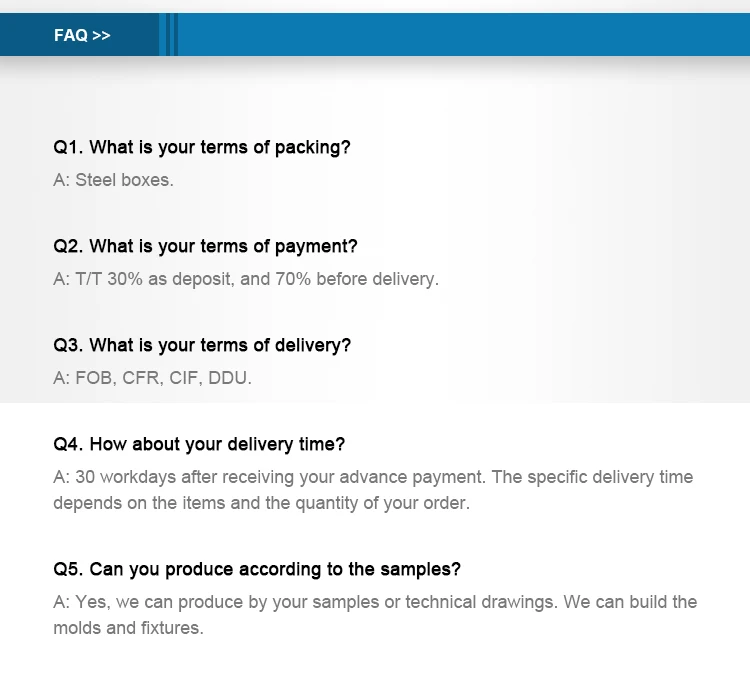This screenshot has height=689, width=750.
Task: Select question Q5 about producing from samples
Action: pos(257,569)
